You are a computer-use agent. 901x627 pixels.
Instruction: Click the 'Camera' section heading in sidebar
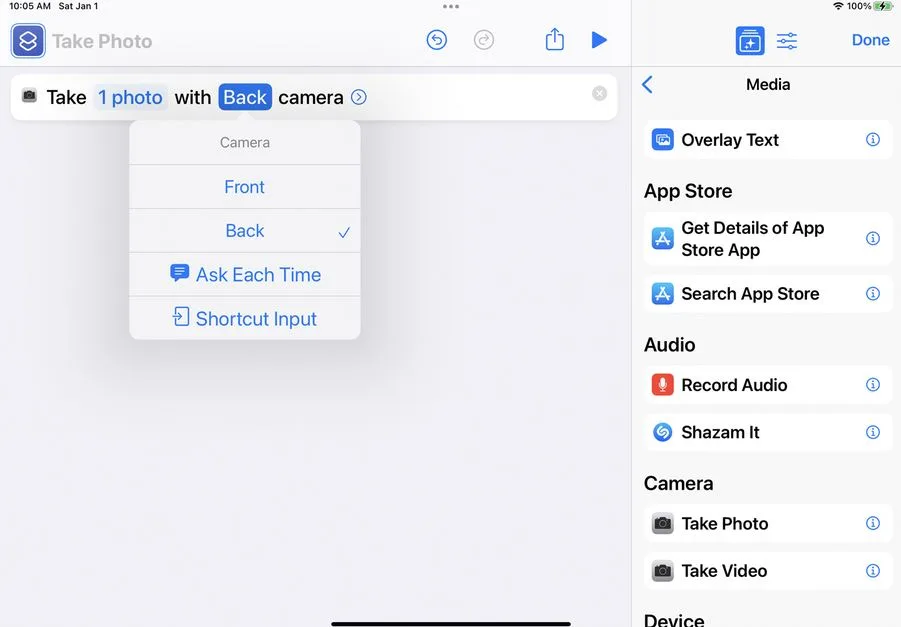click(x=679, y=483)
